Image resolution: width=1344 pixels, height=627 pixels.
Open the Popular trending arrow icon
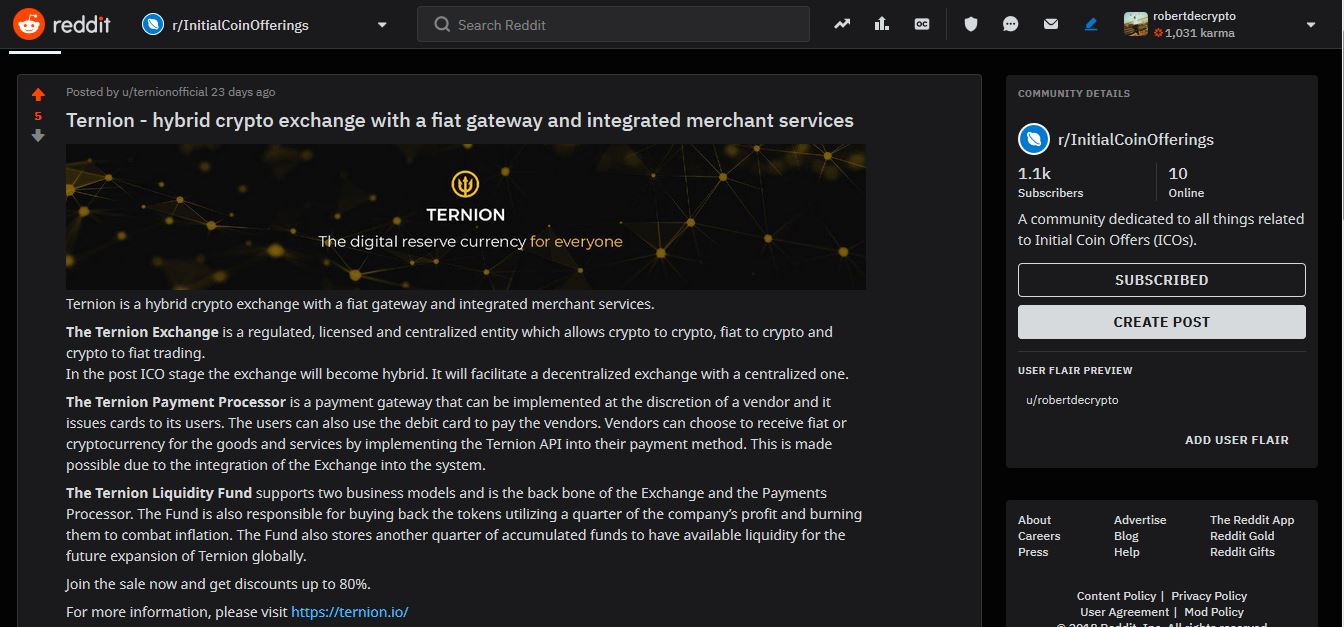point(842,24)
